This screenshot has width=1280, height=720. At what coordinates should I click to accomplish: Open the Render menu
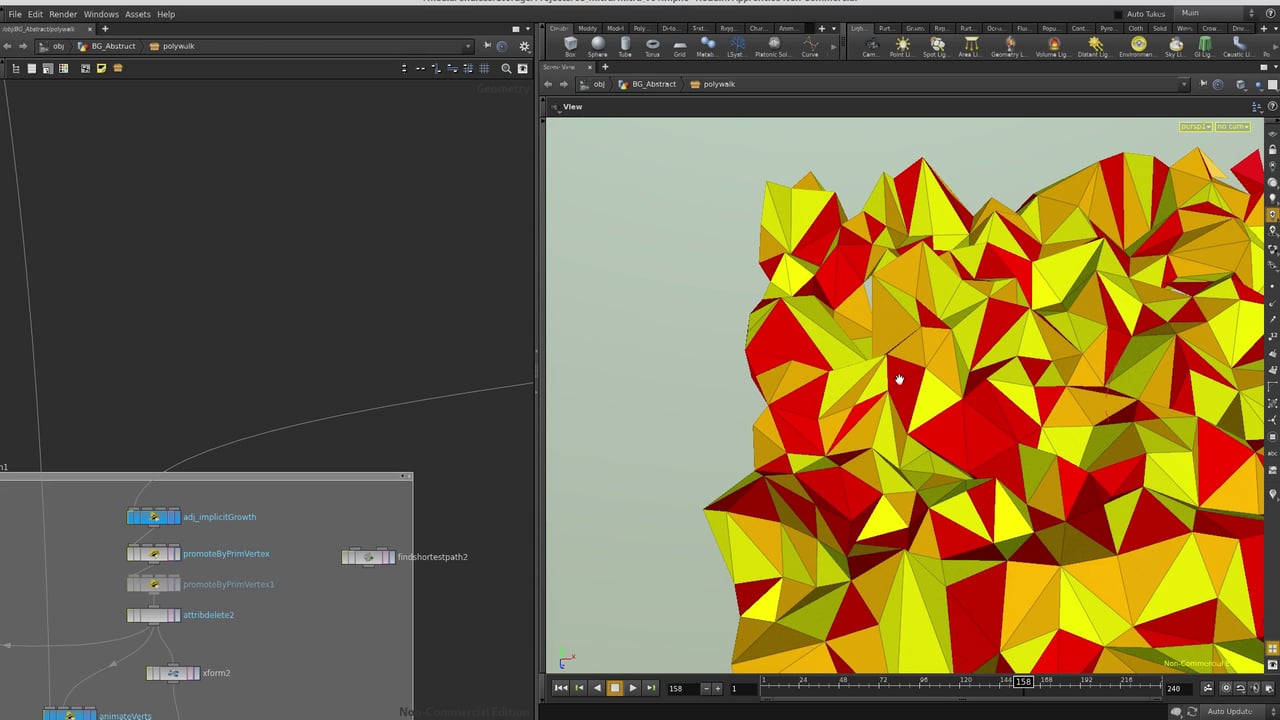(x=63, y=14)
